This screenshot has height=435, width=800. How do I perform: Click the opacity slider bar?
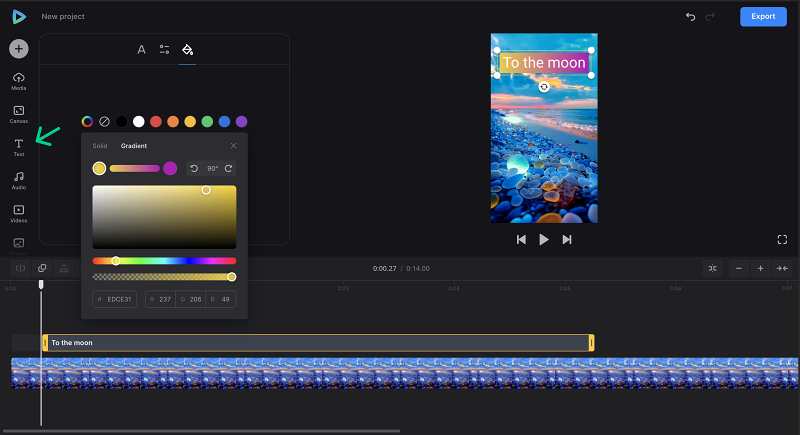[x=164, y=277]
